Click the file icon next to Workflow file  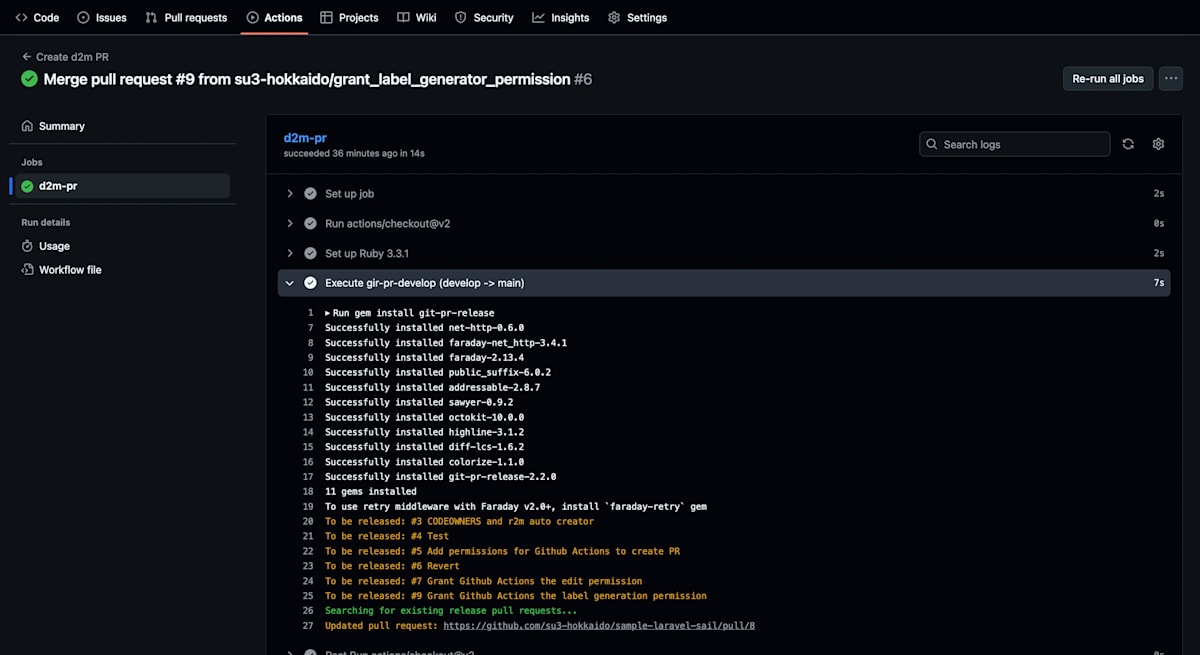point(28,270)
